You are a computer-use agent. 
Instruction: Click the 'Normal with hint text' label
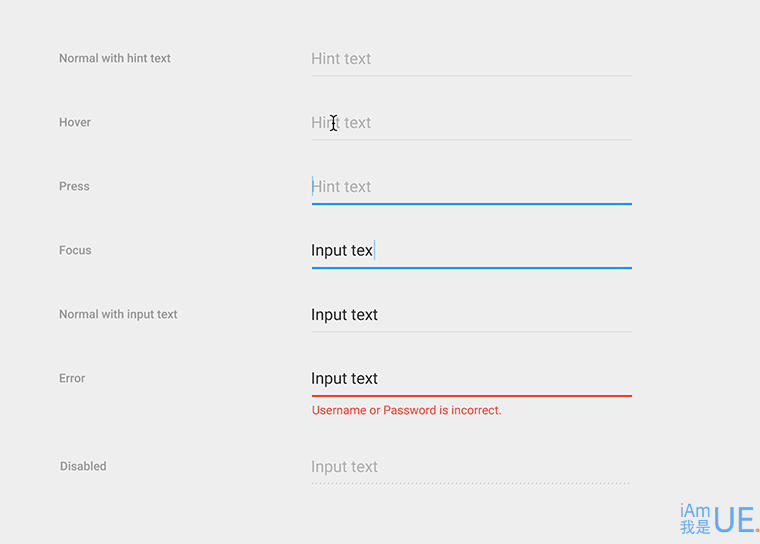[115, 58]
